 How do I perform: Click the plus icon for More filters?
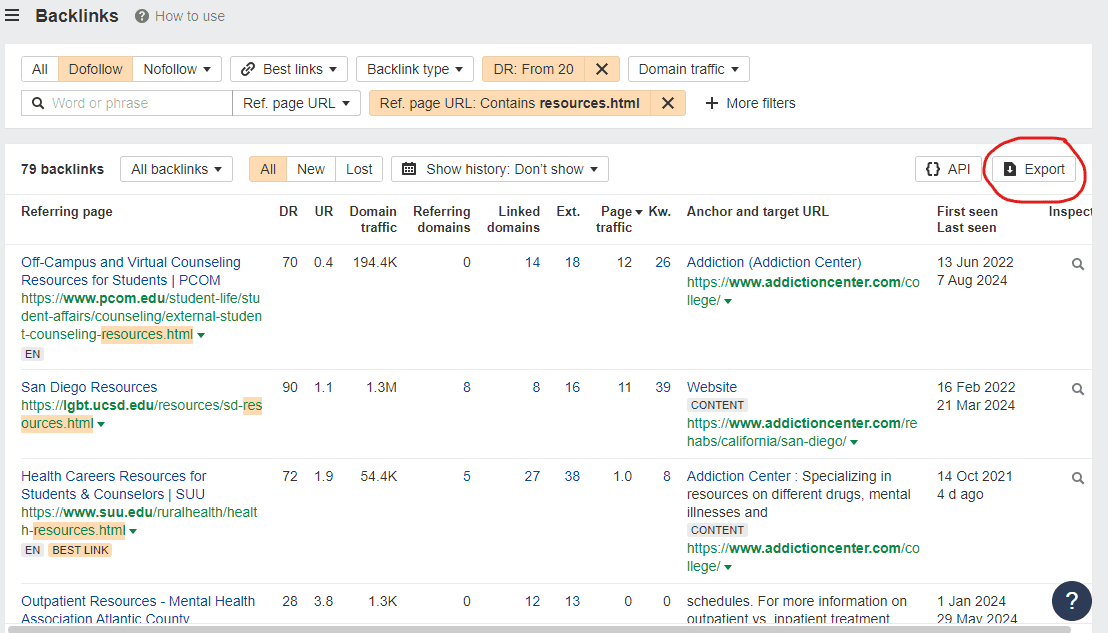(712, 103)
